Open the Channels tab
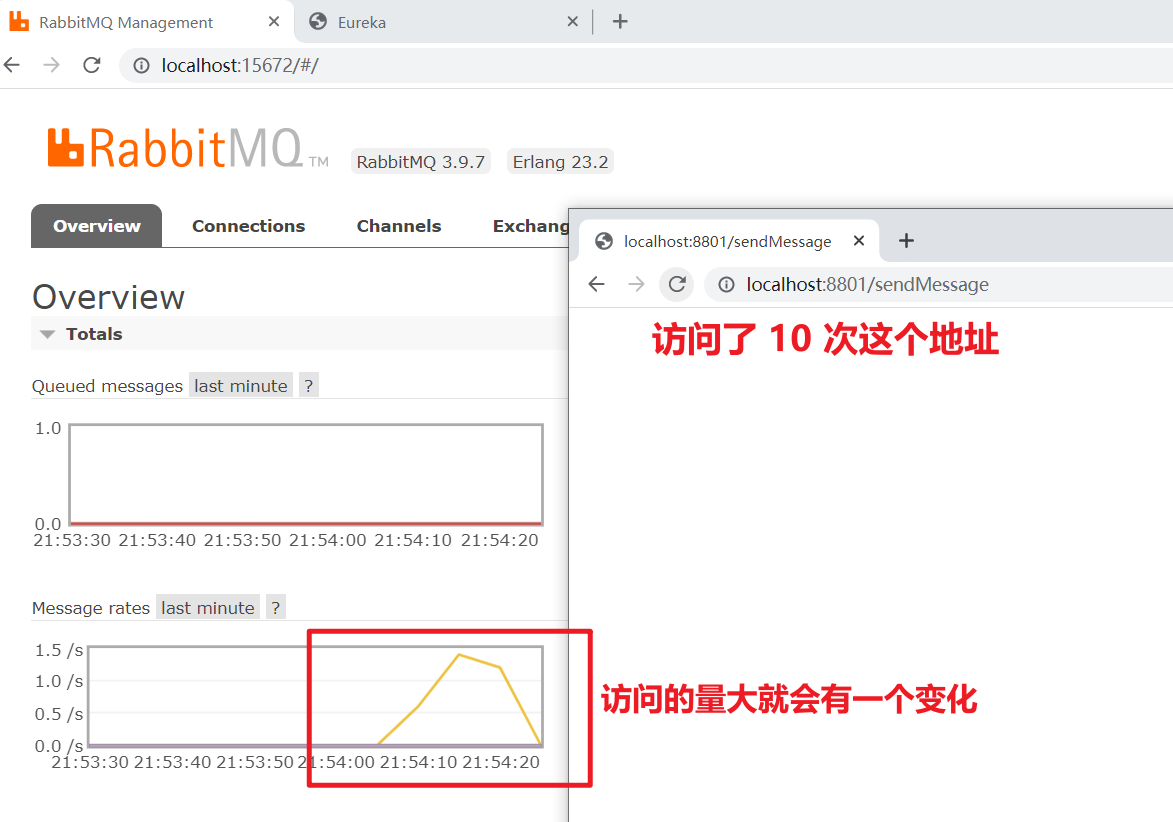 click(x=399, y=226)
